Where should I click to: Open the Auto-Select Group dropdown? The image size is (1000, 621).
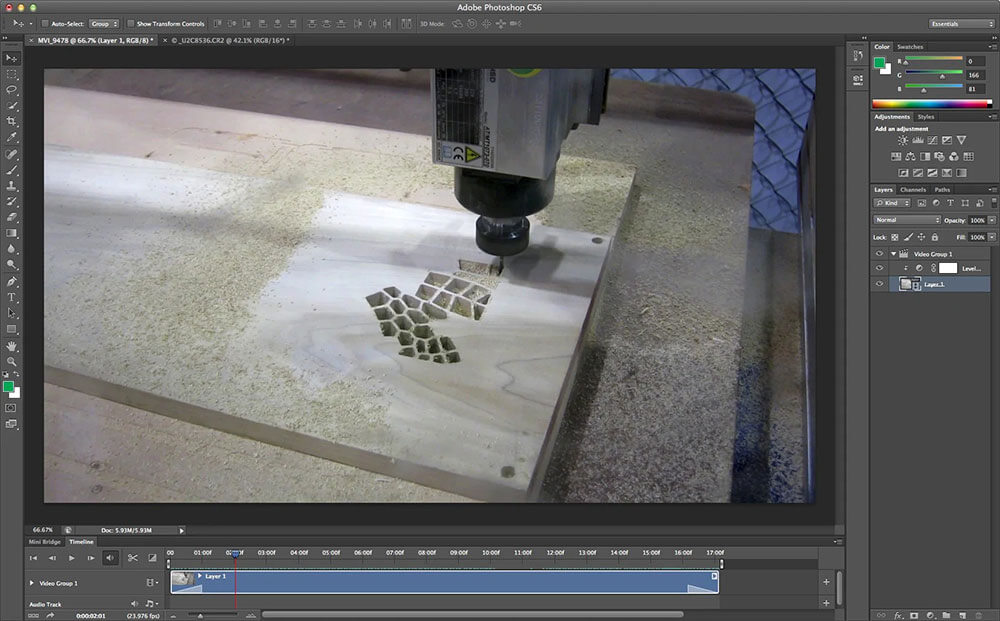(x=104, y=24)
